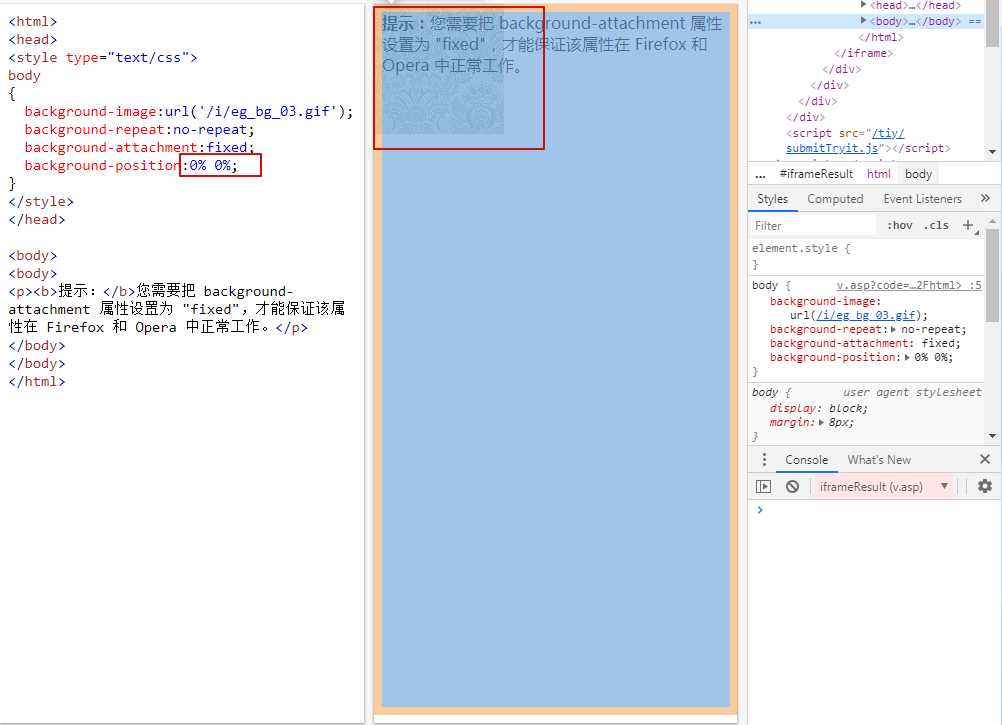Add a new style rule (plus icon)

click(x=968, y=225)
